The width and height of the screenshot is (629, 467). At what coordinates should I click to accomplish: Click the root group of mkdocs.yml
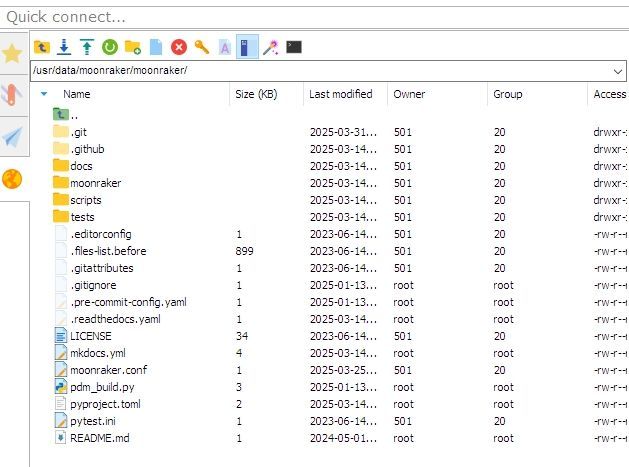503,353
